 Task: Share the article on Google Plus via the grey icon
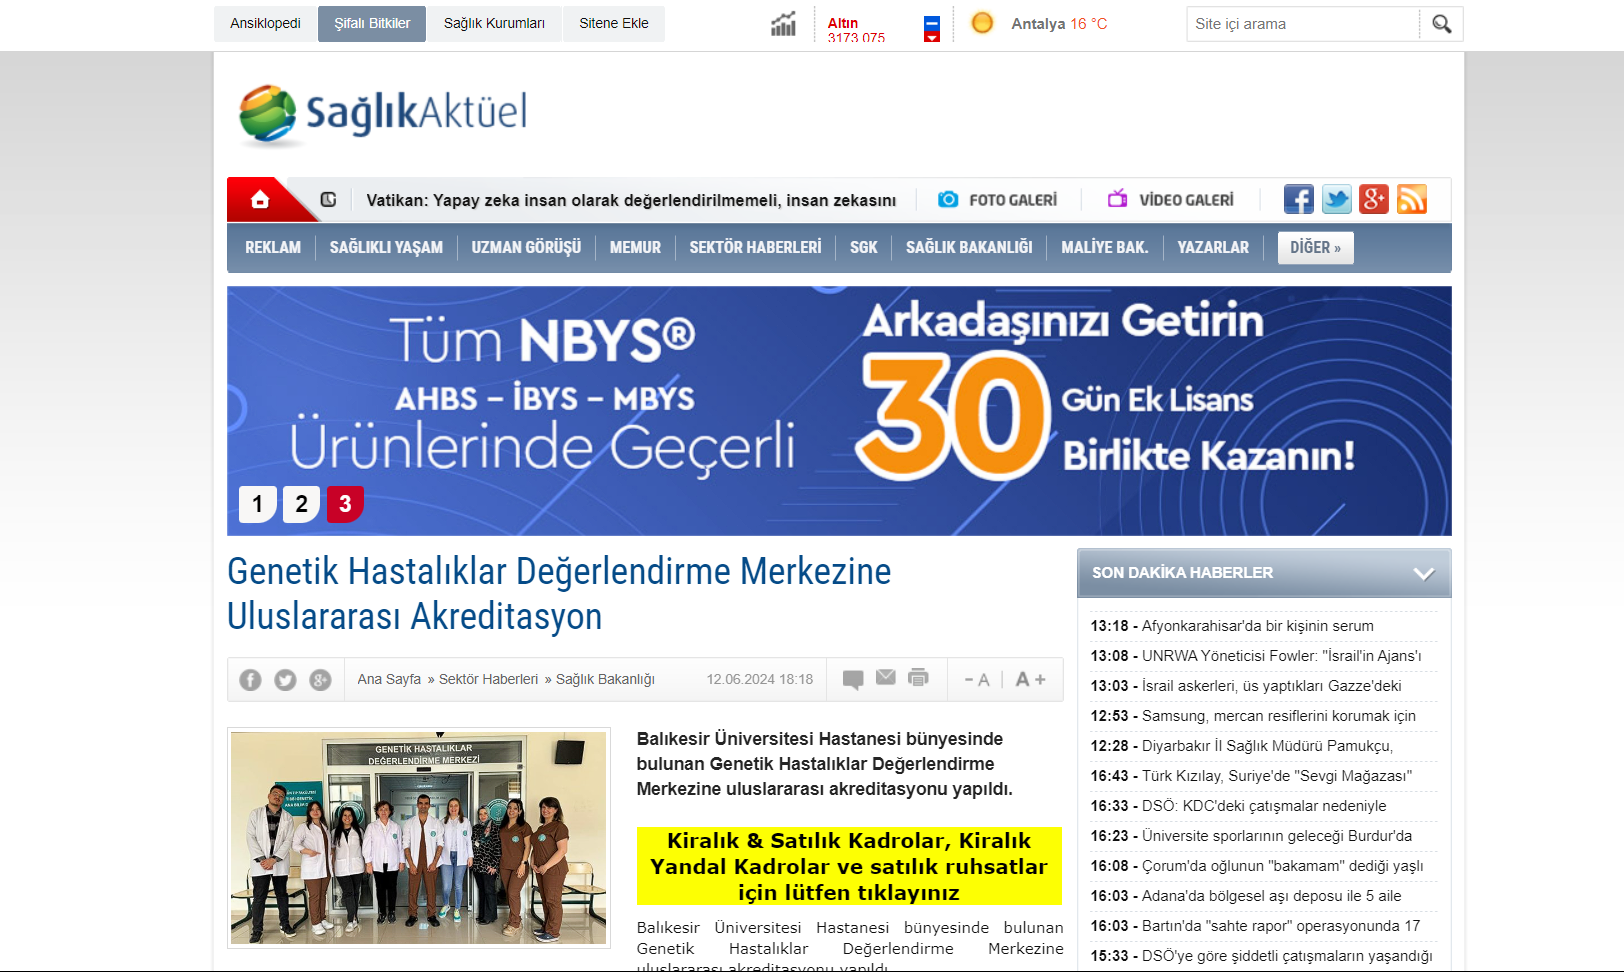320,680
